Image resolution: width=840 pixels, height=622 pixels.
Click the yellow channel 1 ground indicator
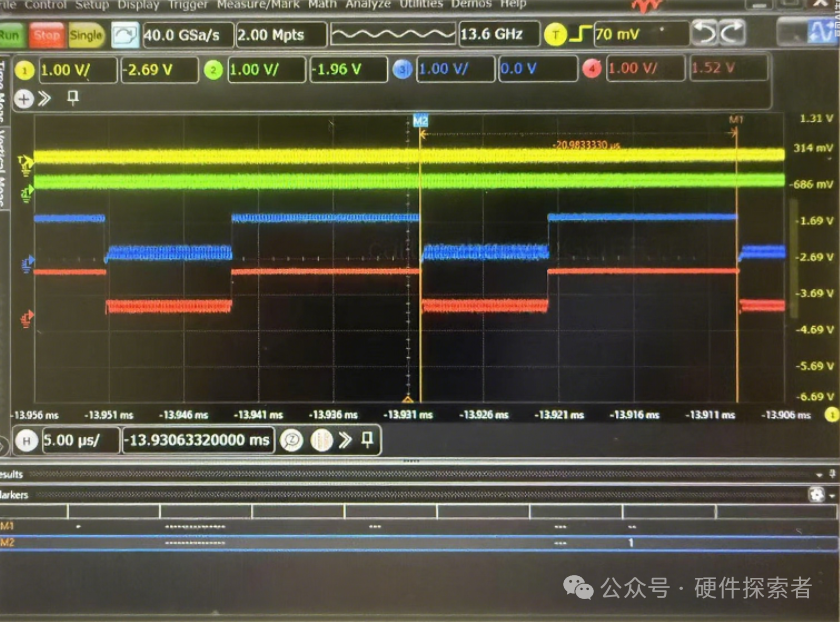(x=25, y=166)
